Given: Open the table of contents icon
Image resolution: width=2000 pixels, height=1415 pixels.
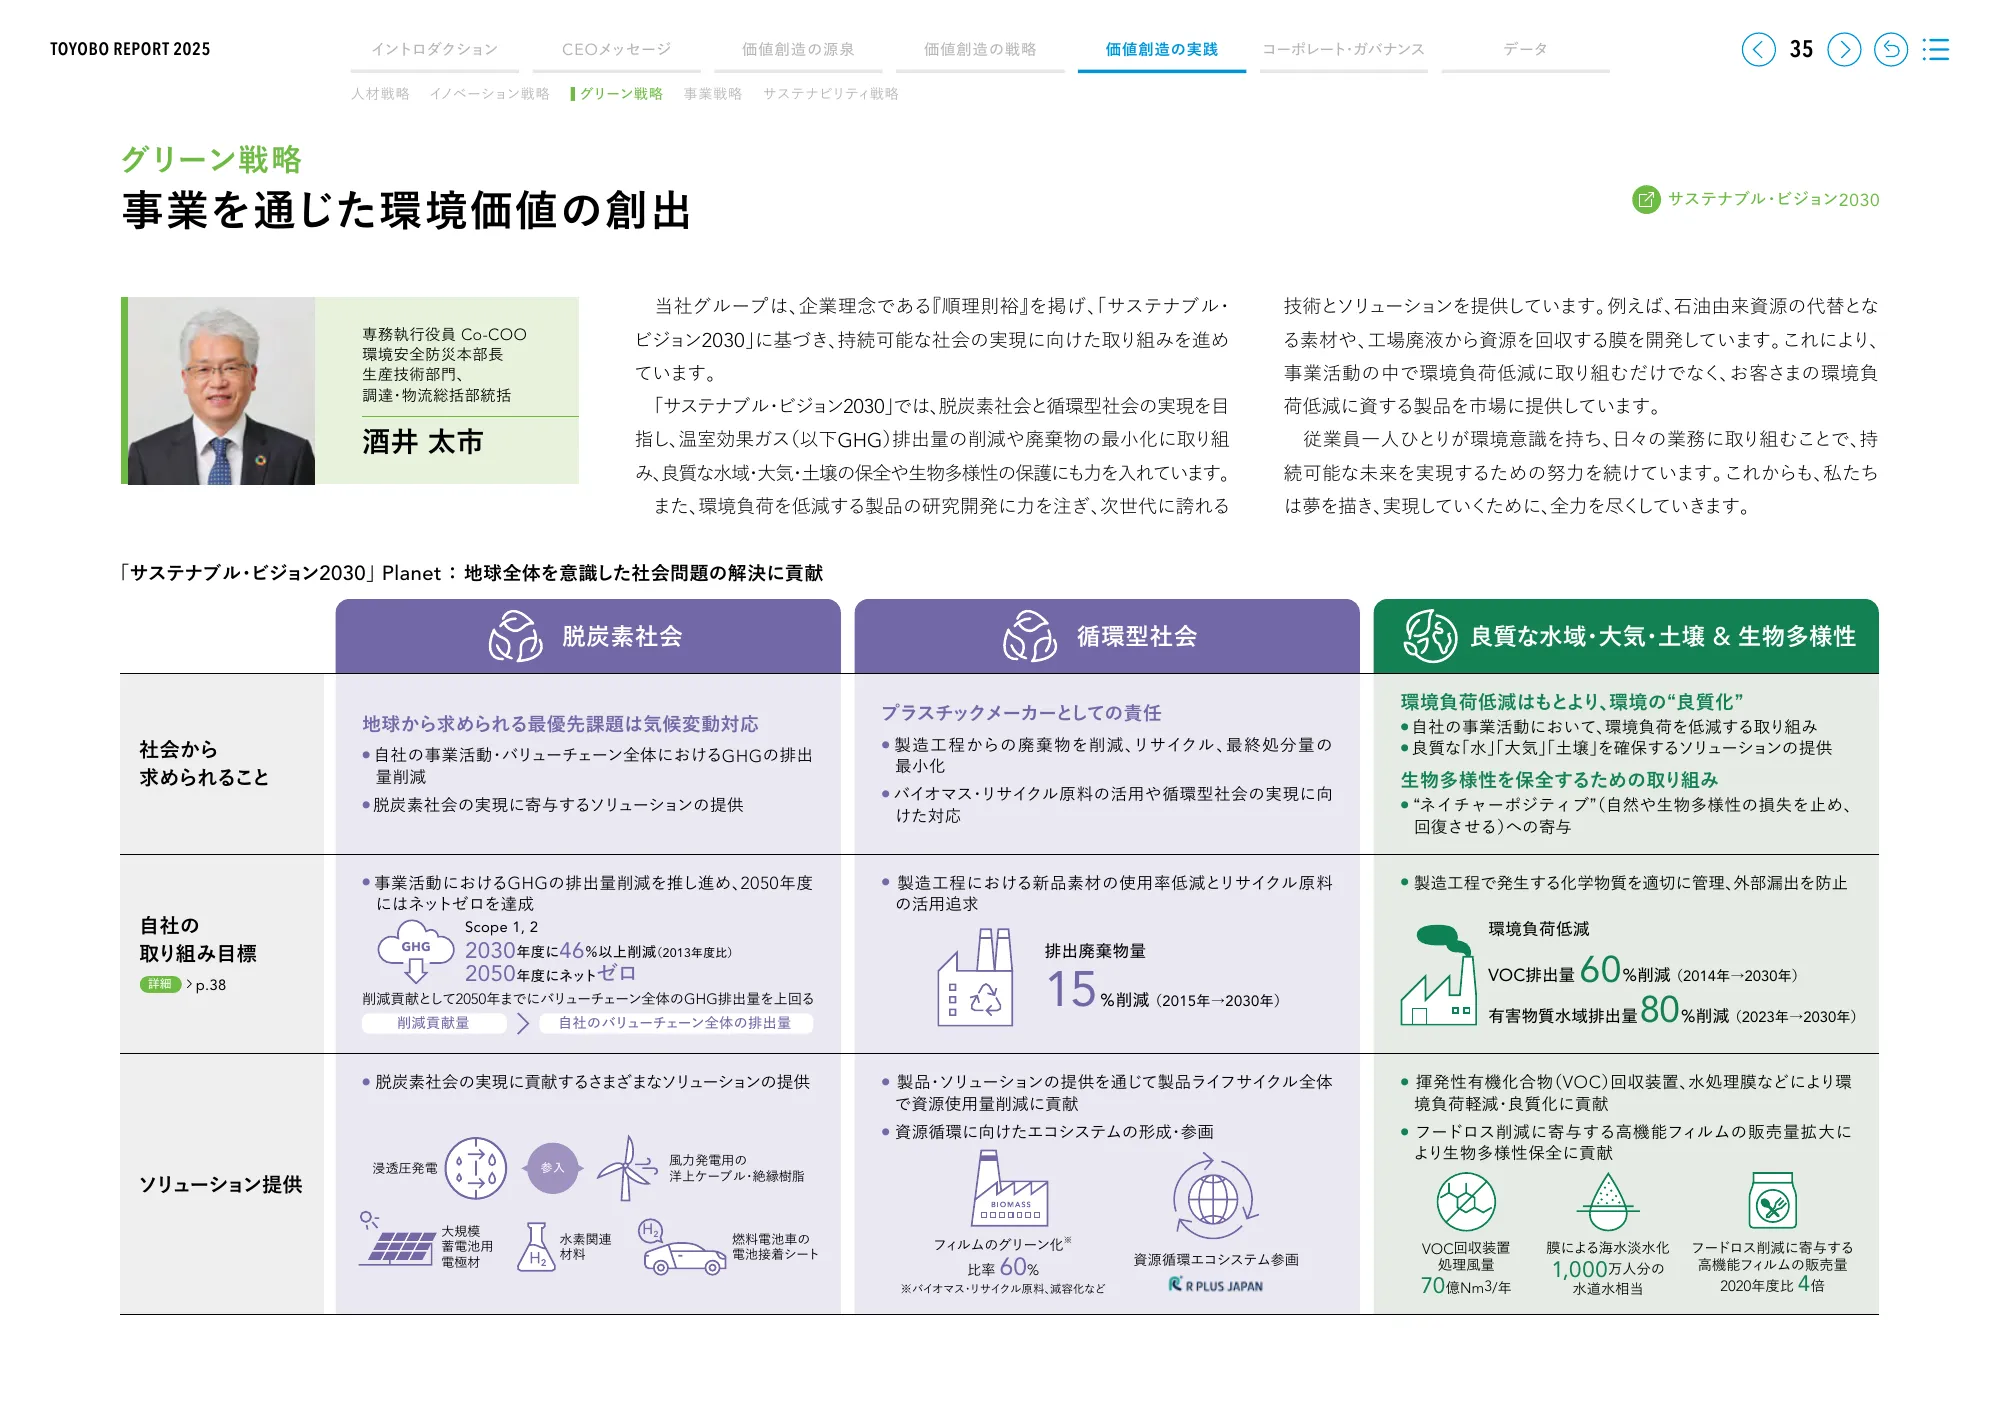Looking at the screenshot, I should (x=1937, y=48).
